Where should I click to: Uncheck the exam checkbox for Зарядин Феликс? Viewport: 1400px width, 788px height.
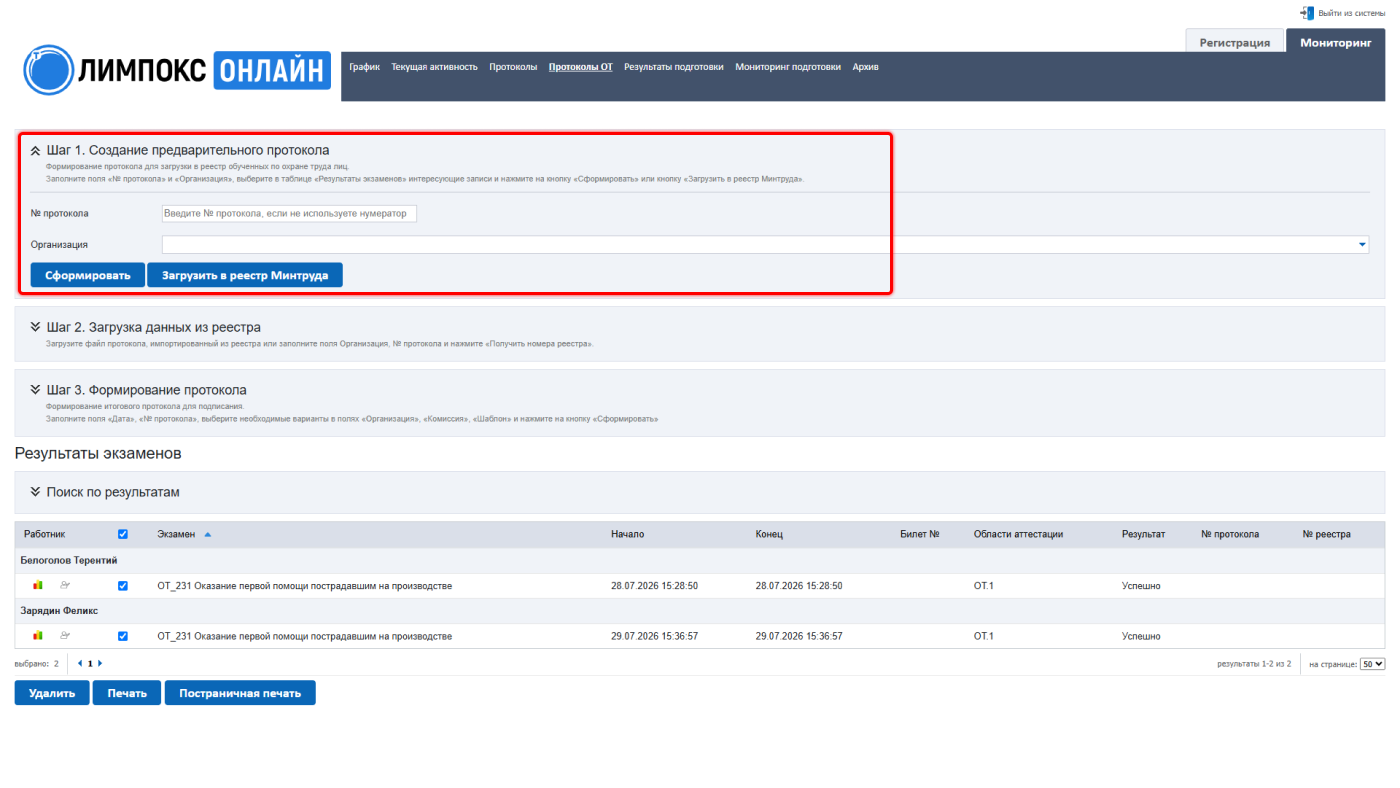pyautogui.click(x=123, y=636)
